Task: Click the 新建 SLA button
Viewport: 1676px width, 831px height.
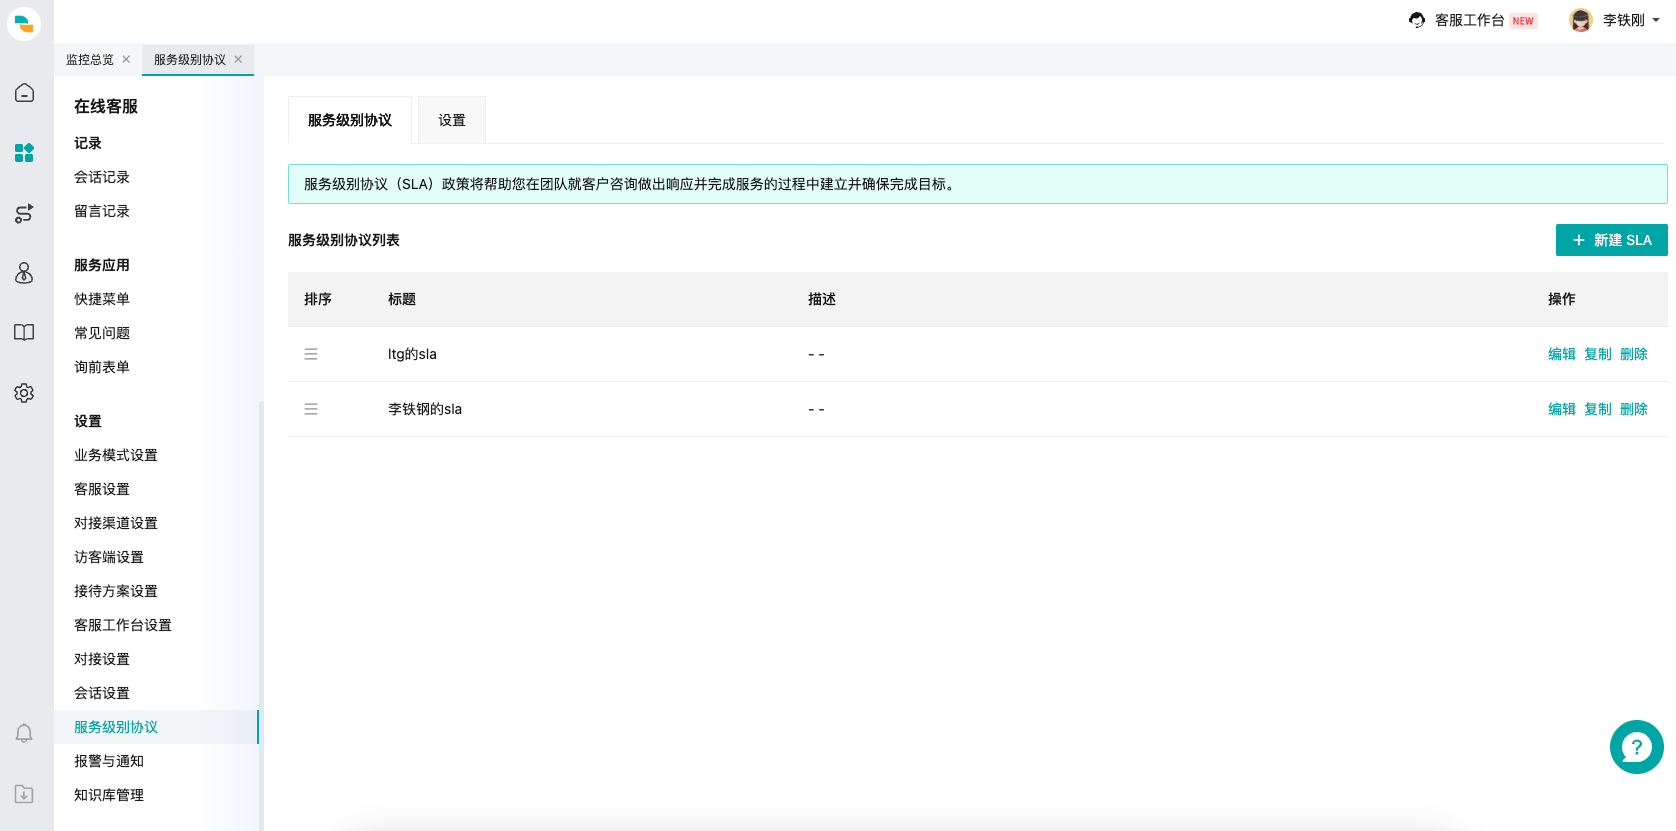Action: coord(1611,240)
